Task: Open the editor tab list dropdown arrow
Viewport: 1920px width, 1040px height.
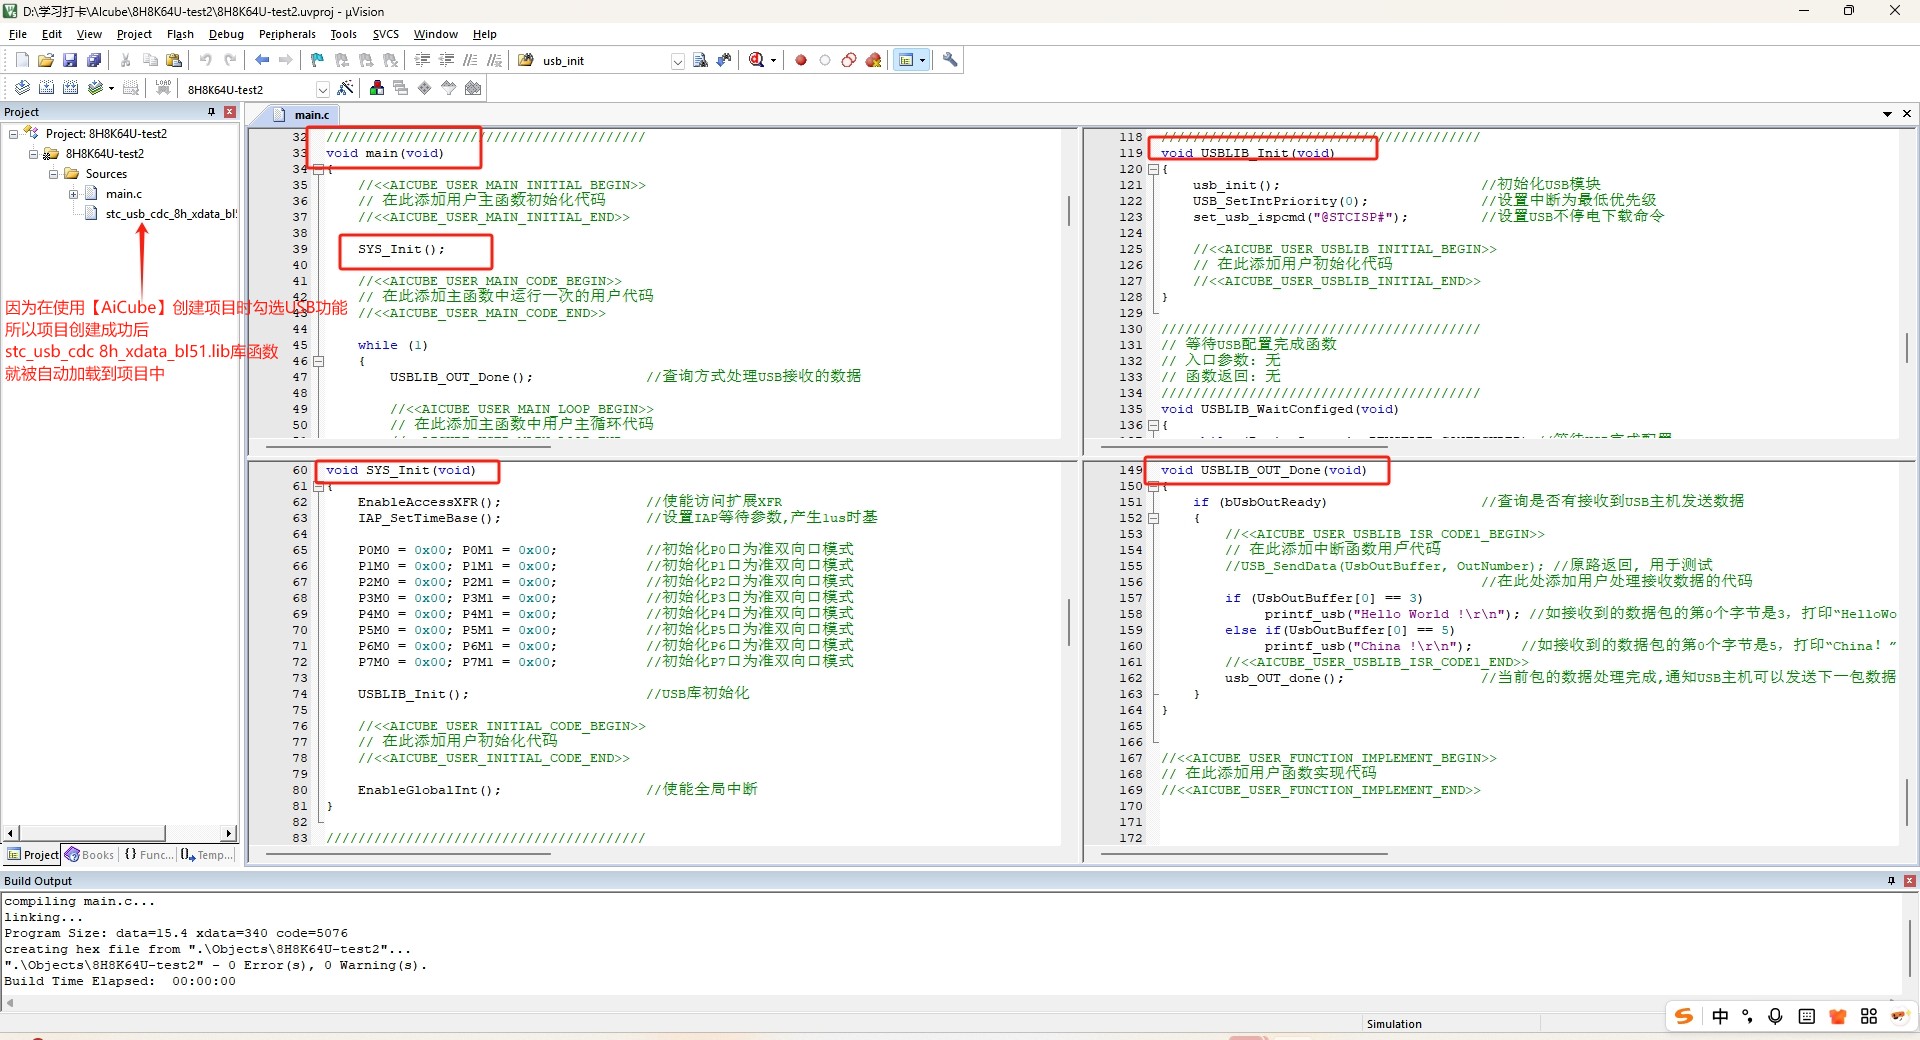Action: click(x=1887, y=114)
